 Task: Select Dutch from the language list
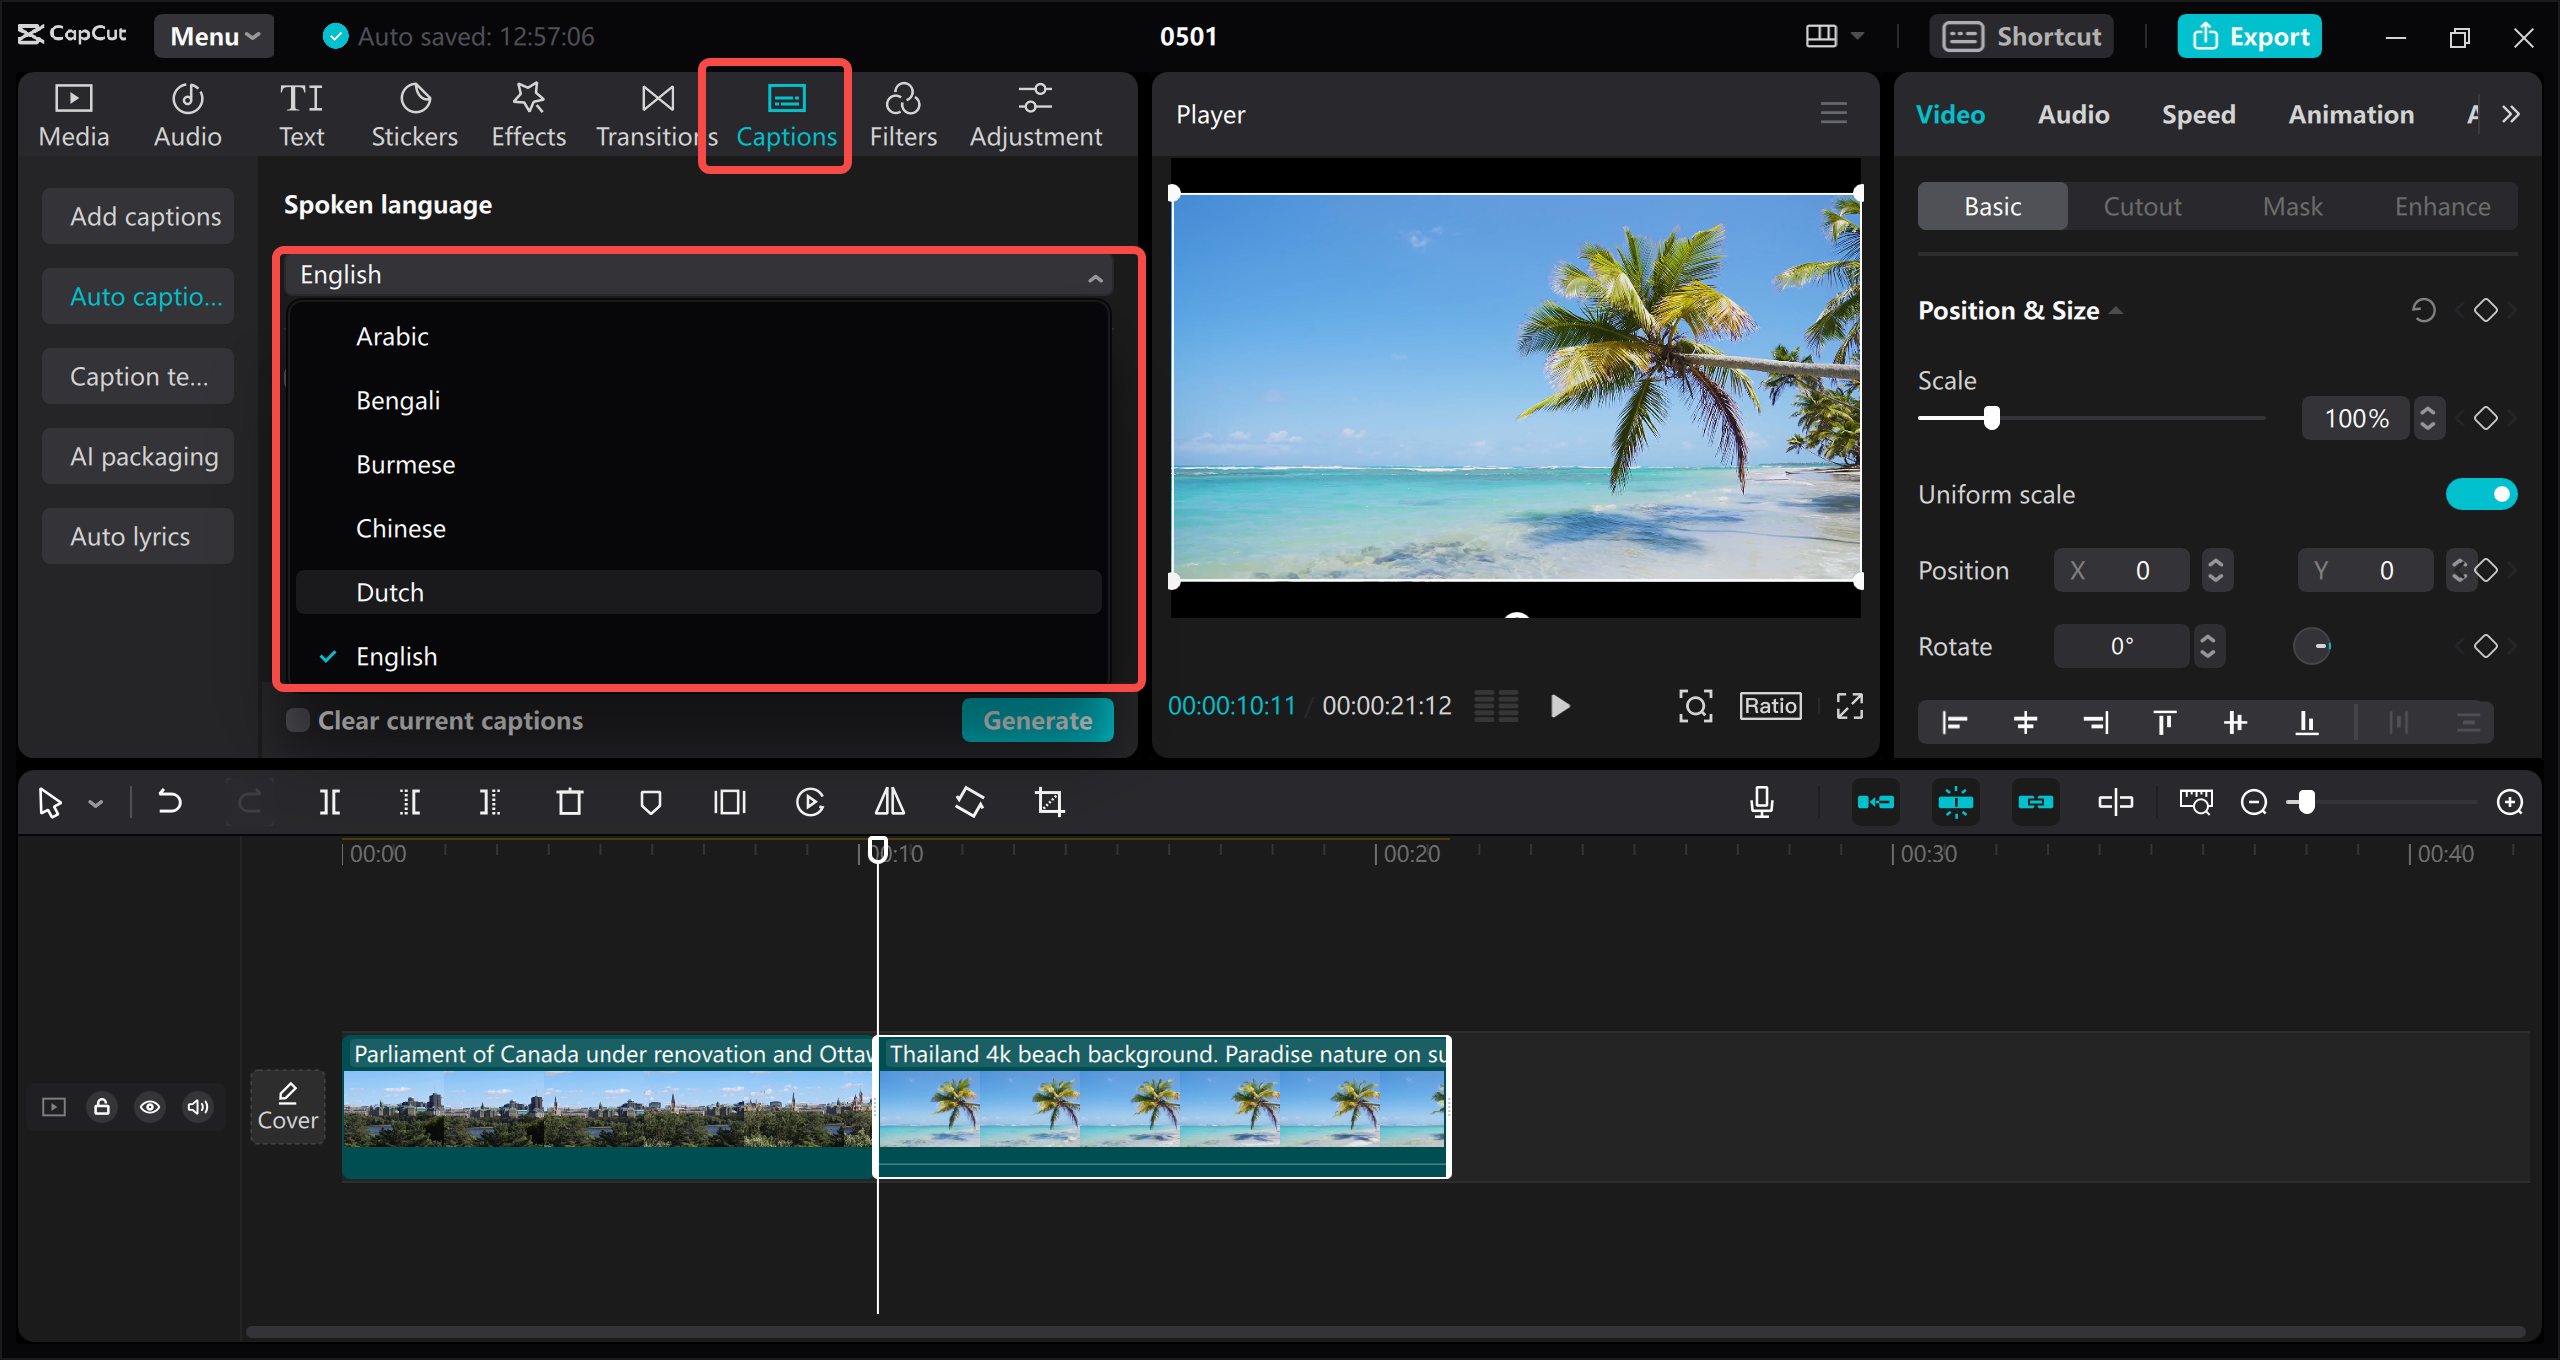[390, 591]
